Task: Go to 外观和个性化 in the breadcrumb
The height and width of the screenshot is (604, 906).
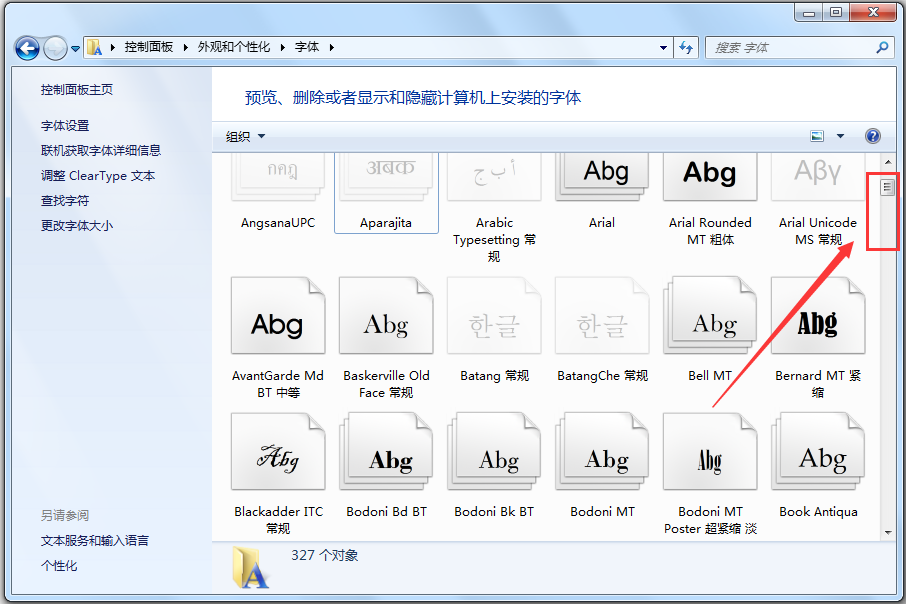Action: pos(233,47)
